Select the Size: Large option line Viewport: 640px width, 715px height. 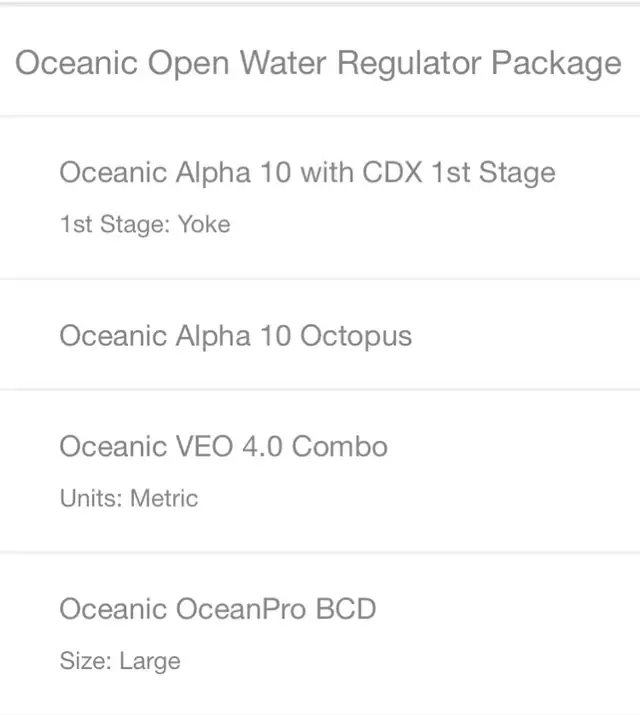tap(120, 661)
